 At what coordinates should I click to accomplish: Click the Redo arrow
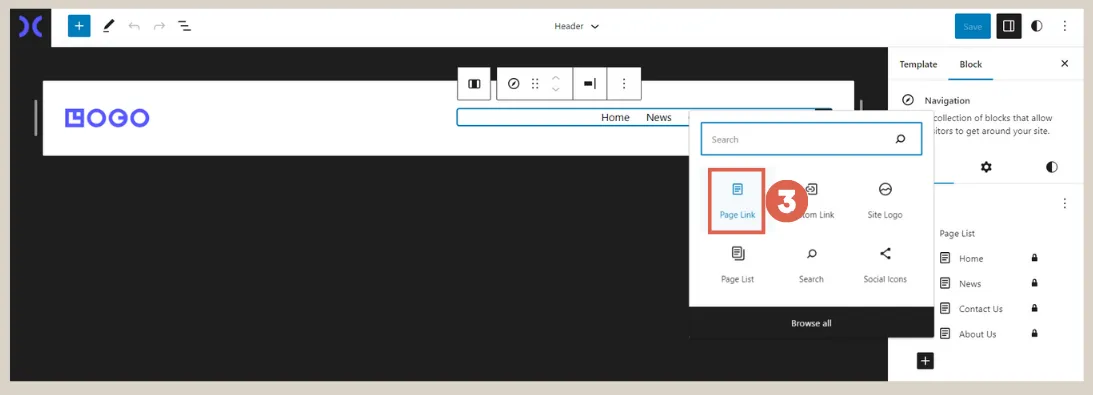pyautogui.click(x=159, y=26)
